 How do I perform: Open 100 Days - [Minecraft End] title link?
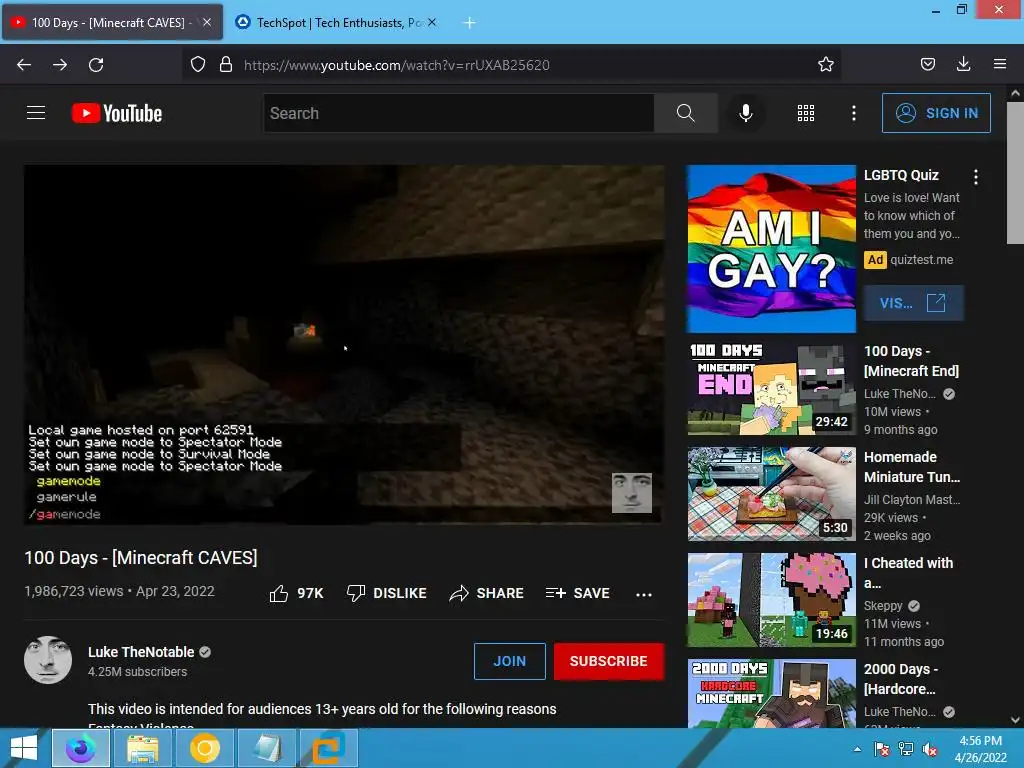click(911, 360)
